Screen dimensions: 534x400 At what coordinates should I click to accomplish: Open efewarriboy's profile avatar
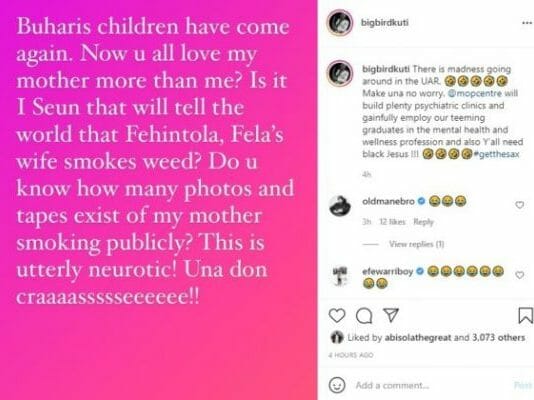[340, 275]
